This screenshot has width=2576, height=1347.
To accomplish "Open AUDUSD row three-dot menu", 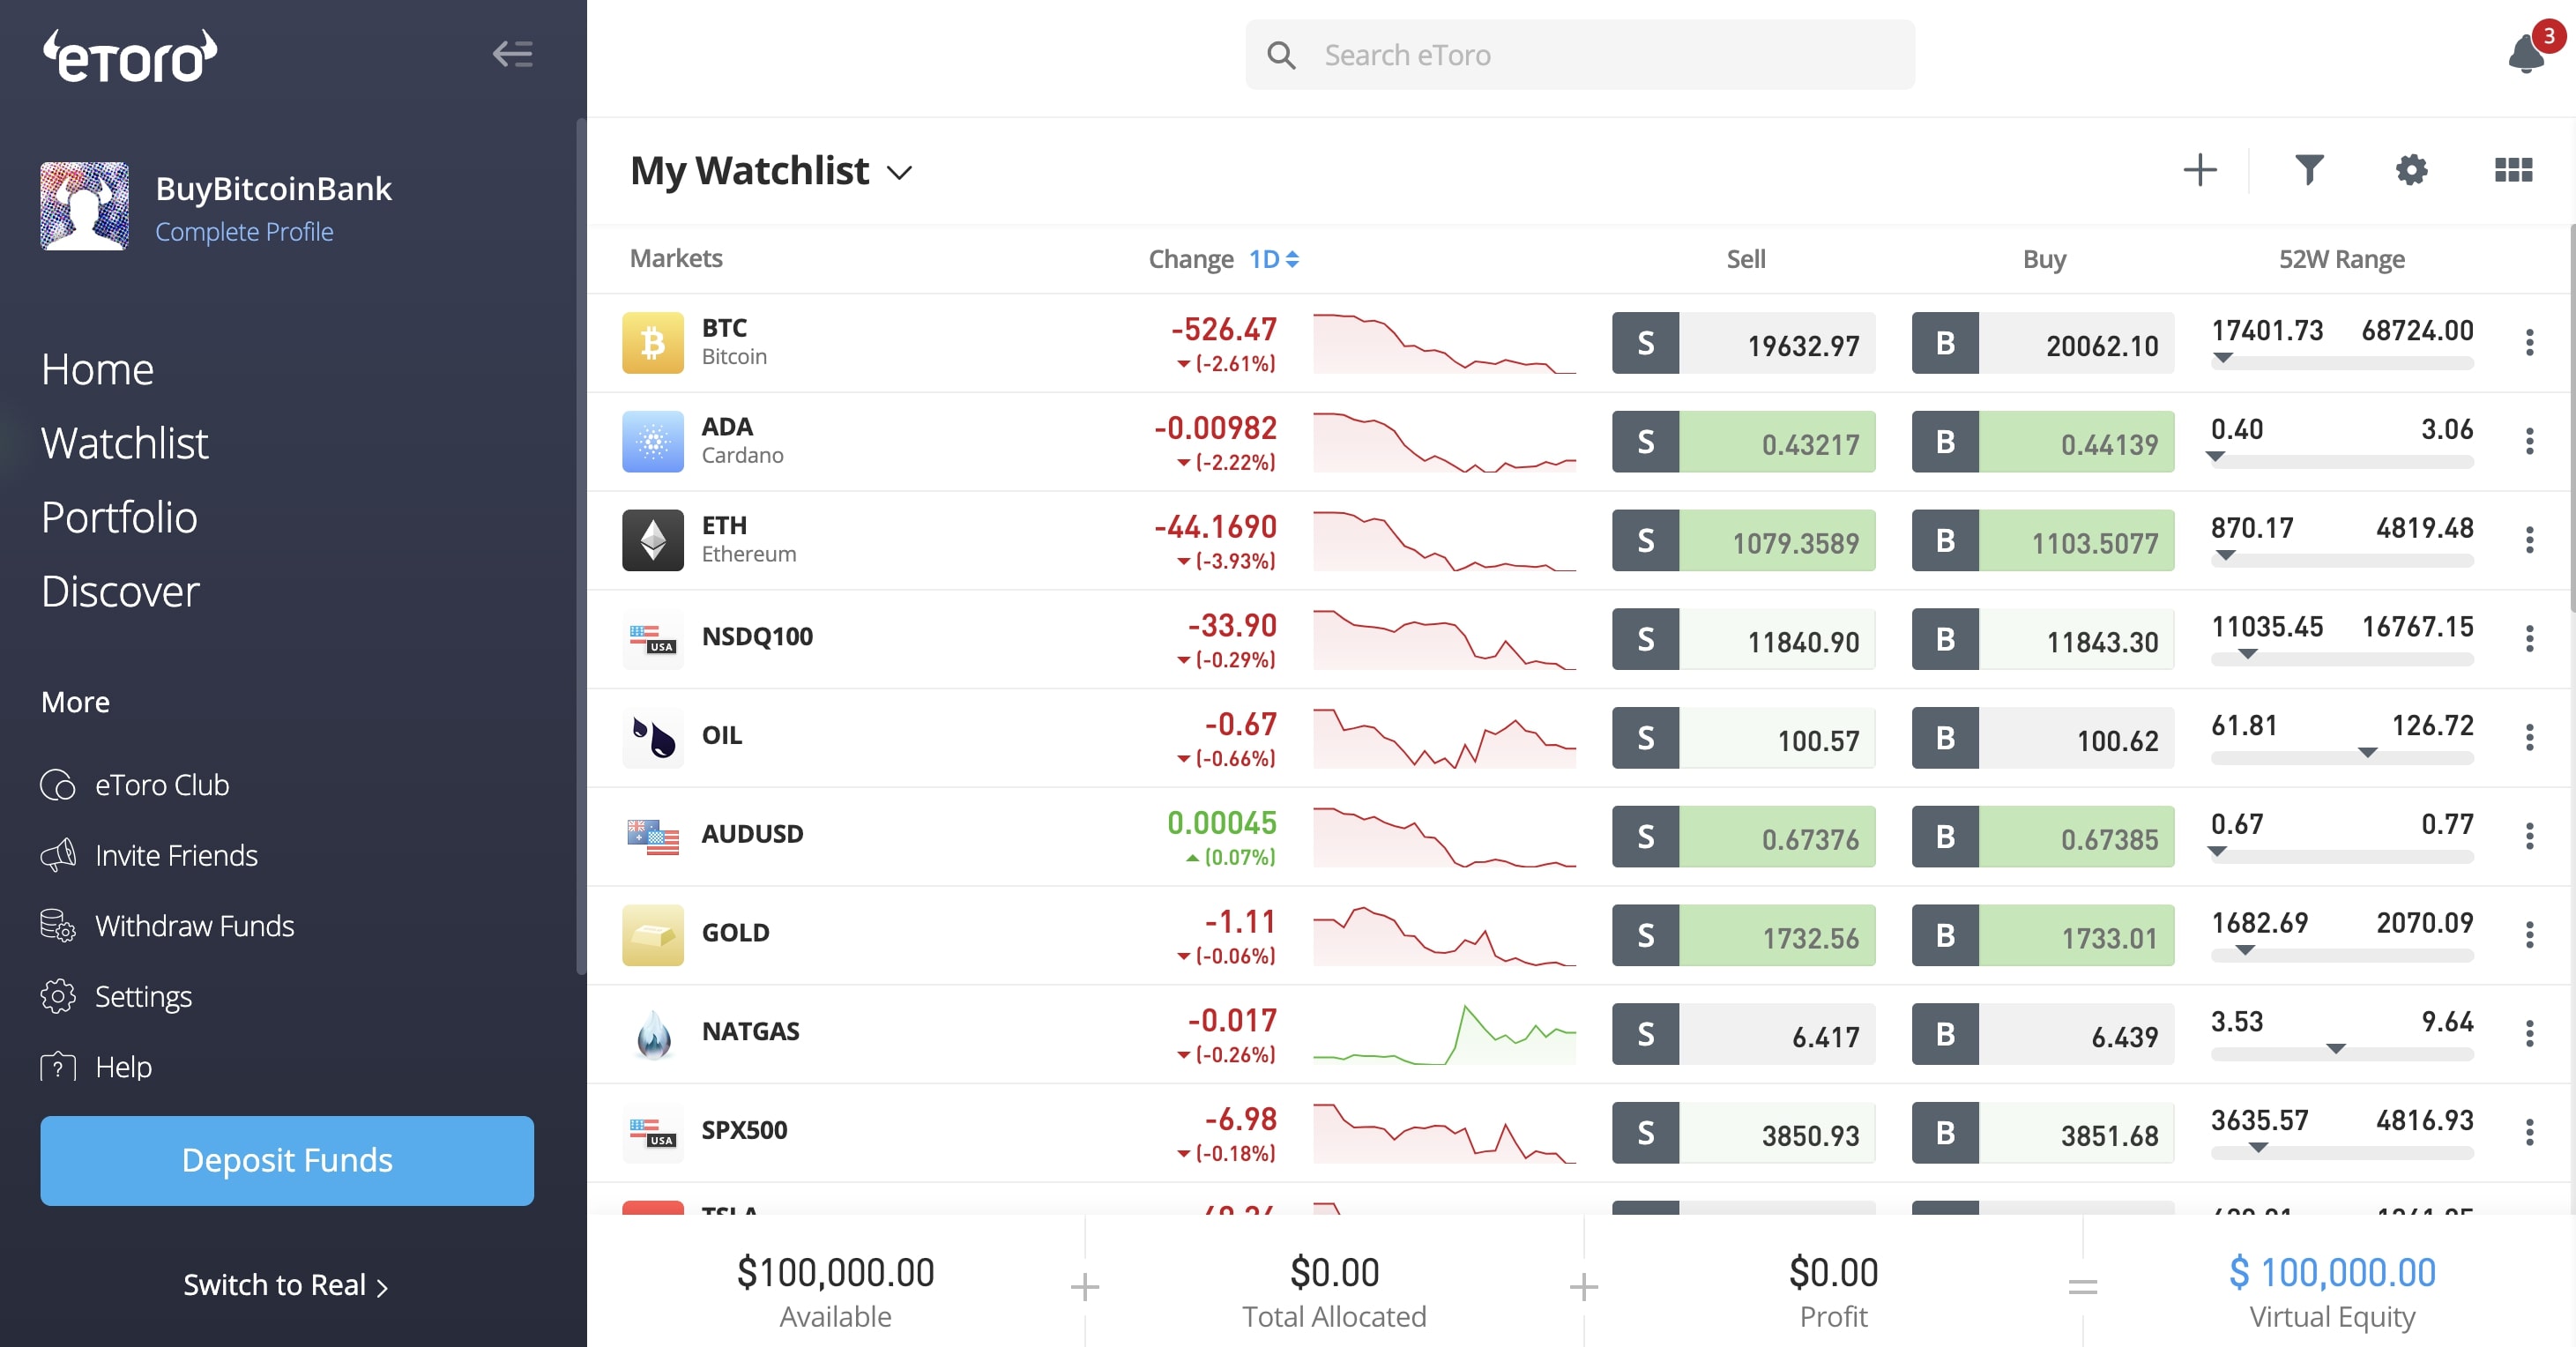I will tap(2529, 836).
